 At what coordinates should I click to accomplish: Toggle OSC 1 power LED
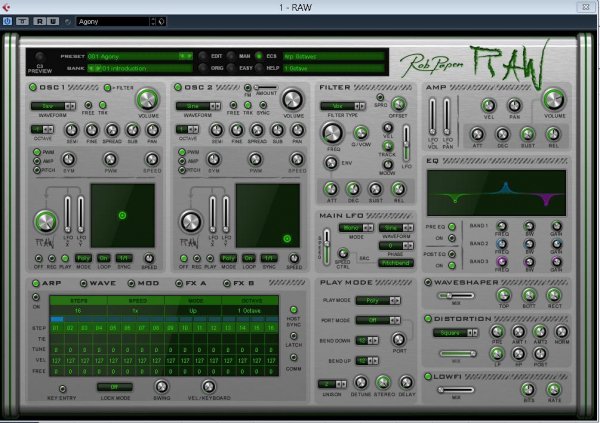point(33,87)
